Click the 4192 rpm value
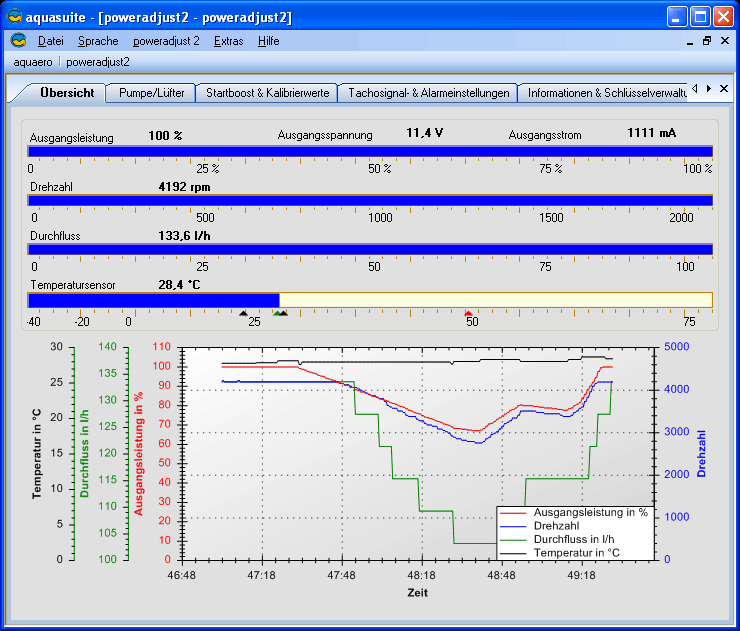Screen dimensions: 740x631 pyautogui.click(x=184, y=187)
